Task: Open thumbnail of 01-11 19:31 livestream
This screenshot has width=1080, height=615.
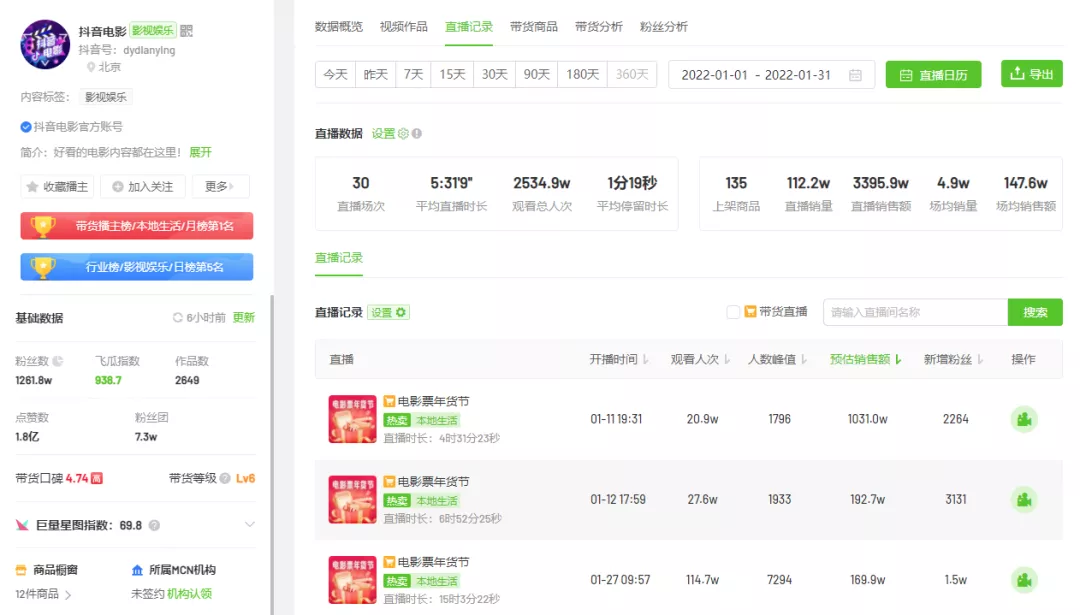Action: click(x=353, y=419)
